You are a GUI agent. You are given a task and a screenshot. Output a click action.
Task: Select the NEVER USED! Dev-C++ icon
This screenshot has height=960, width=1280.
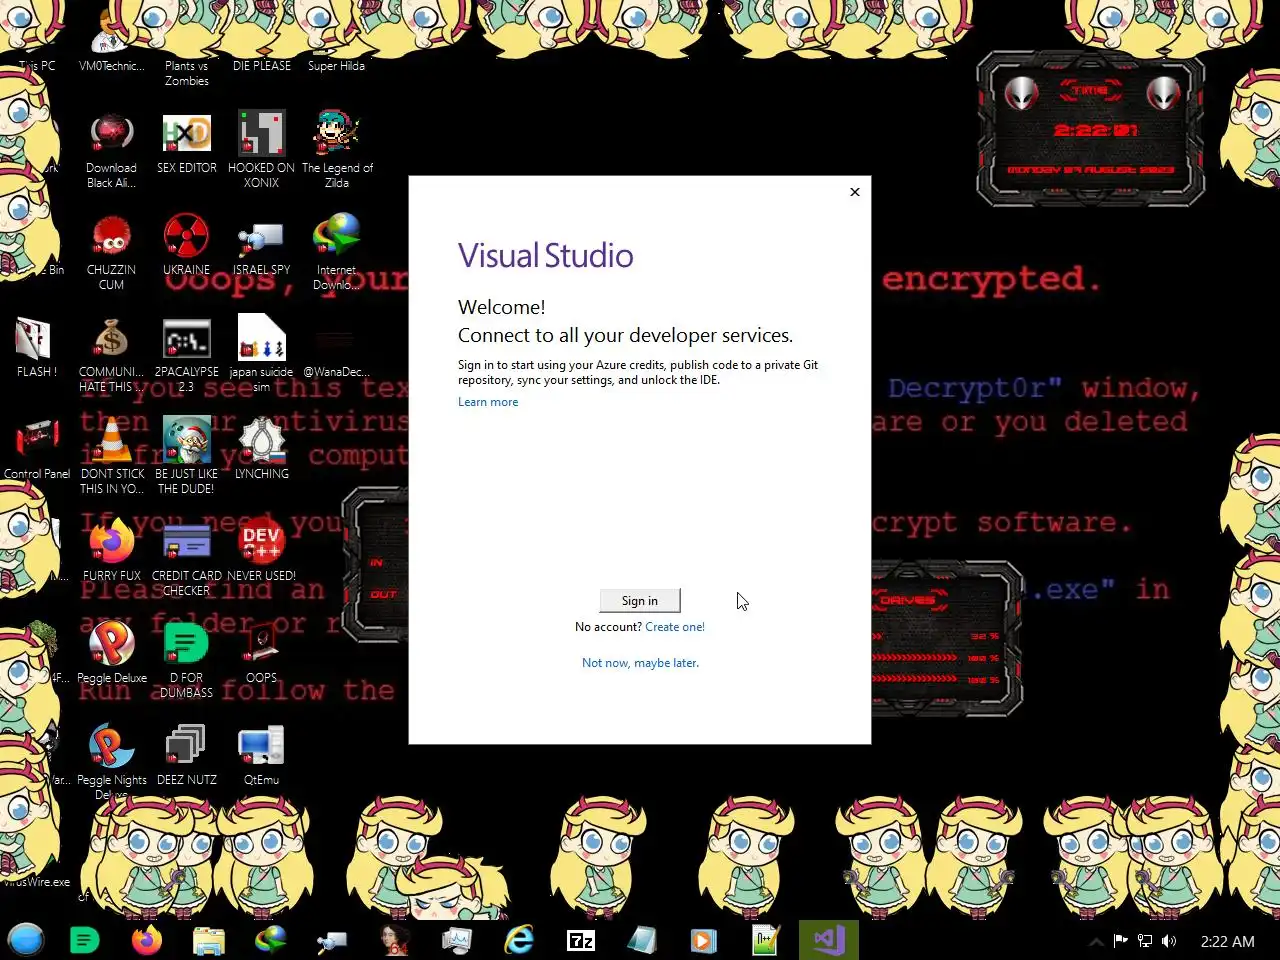[261, 551]
